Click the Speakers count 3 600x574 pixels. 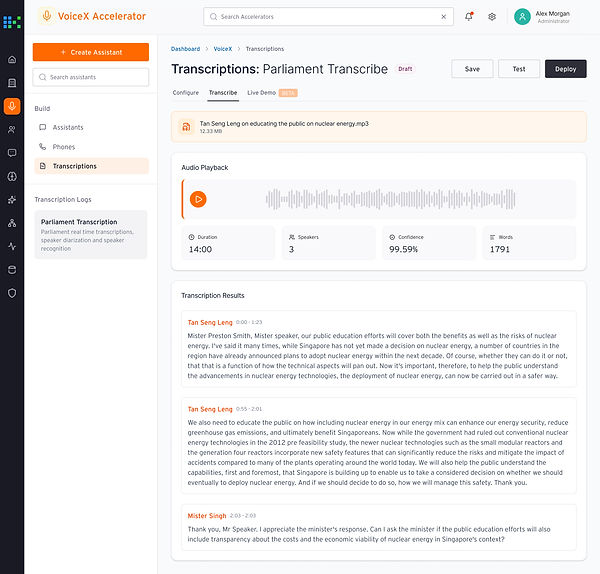tap(292, 249)
